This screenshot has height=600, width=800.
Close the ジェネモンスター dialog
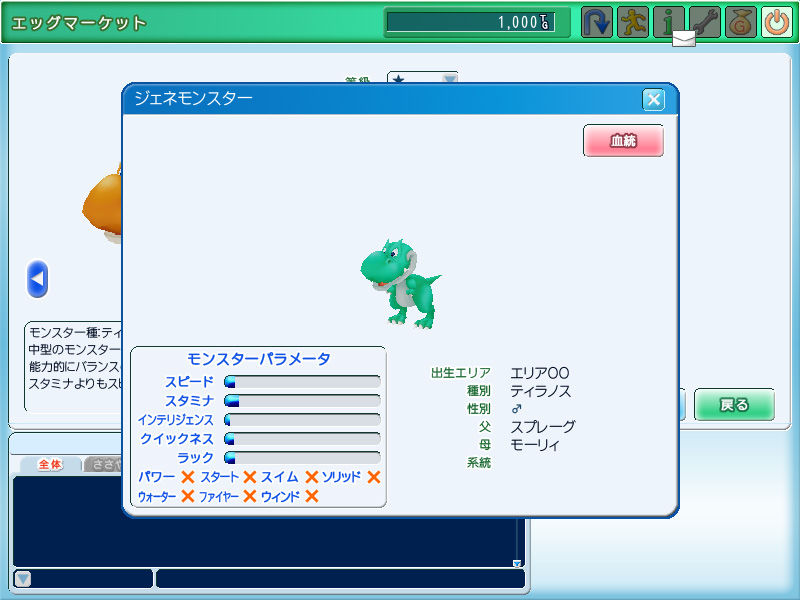[653, 99]
